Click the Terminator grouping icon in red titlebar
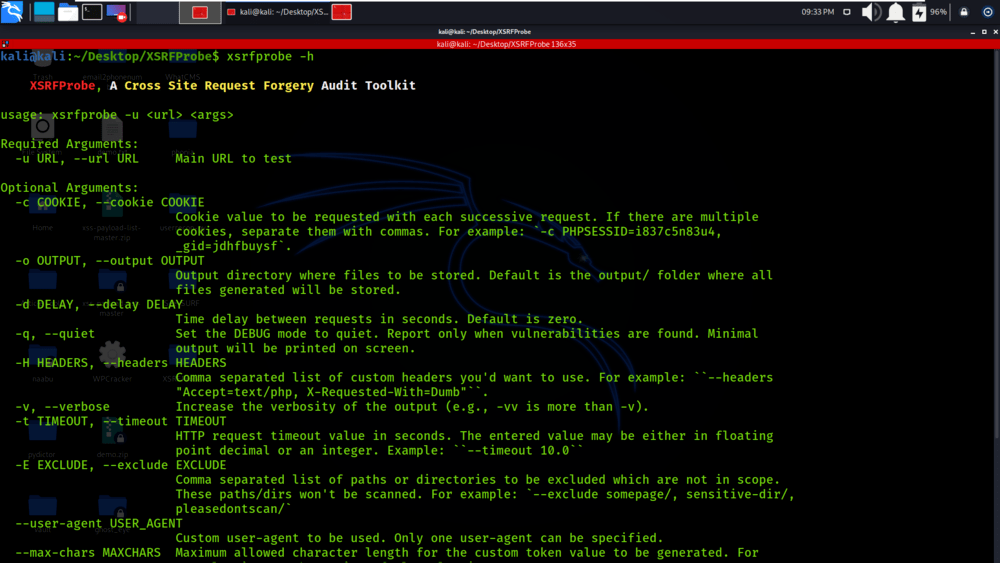The width and height of the screenshot is (1000, 563). click(5, 44)
